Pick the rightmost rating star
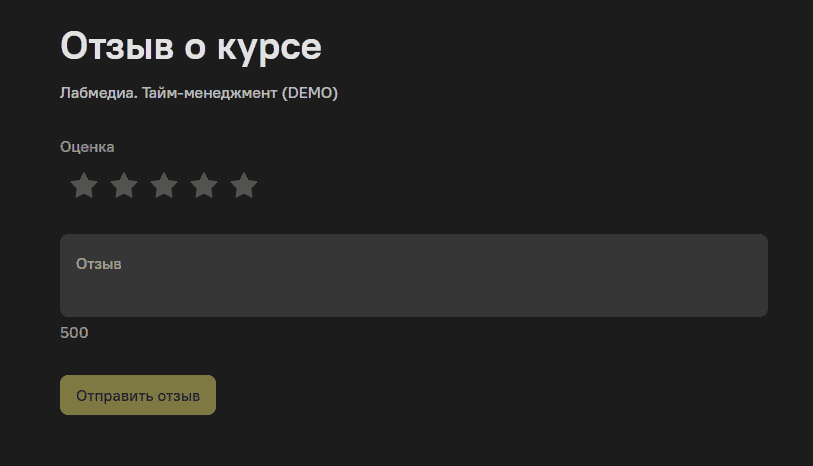The width and height of the screenshot is (813, 466). coord(244,185)
